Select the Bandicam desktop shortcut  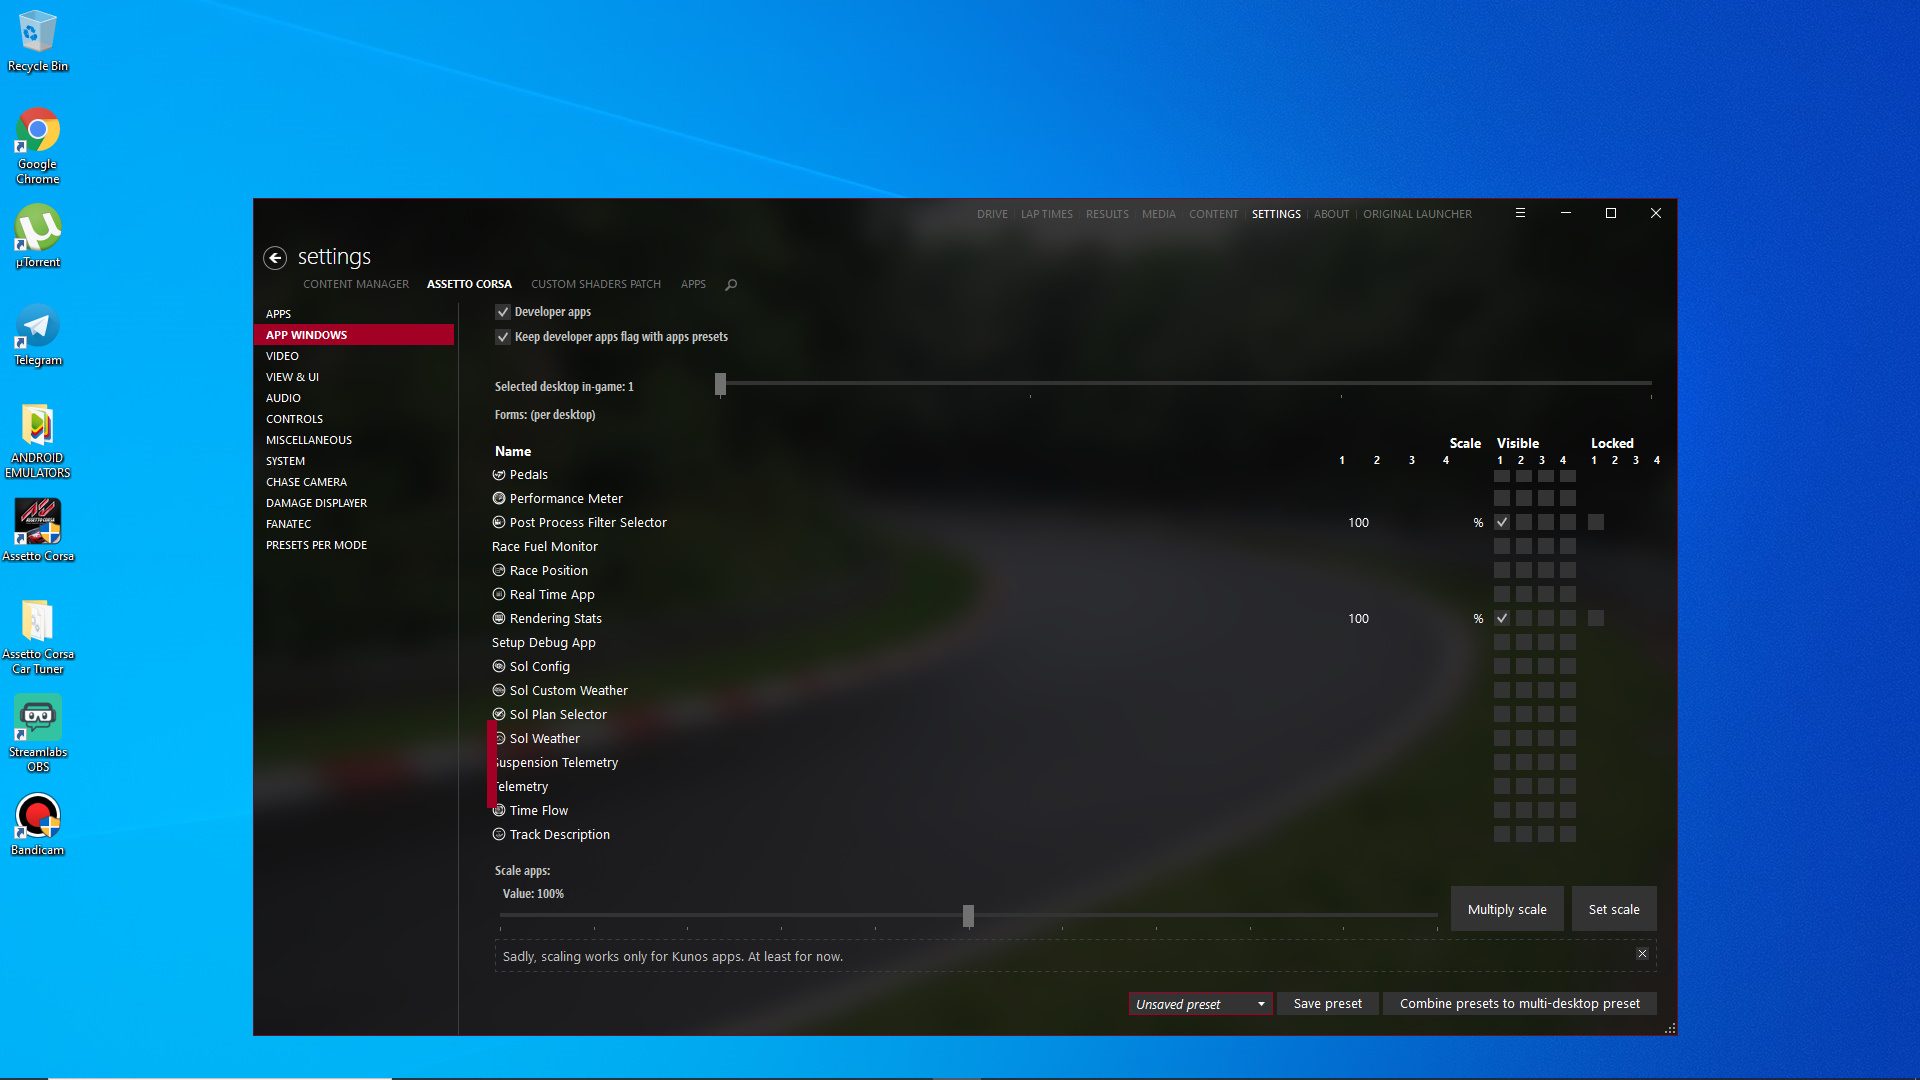(38, 825)
